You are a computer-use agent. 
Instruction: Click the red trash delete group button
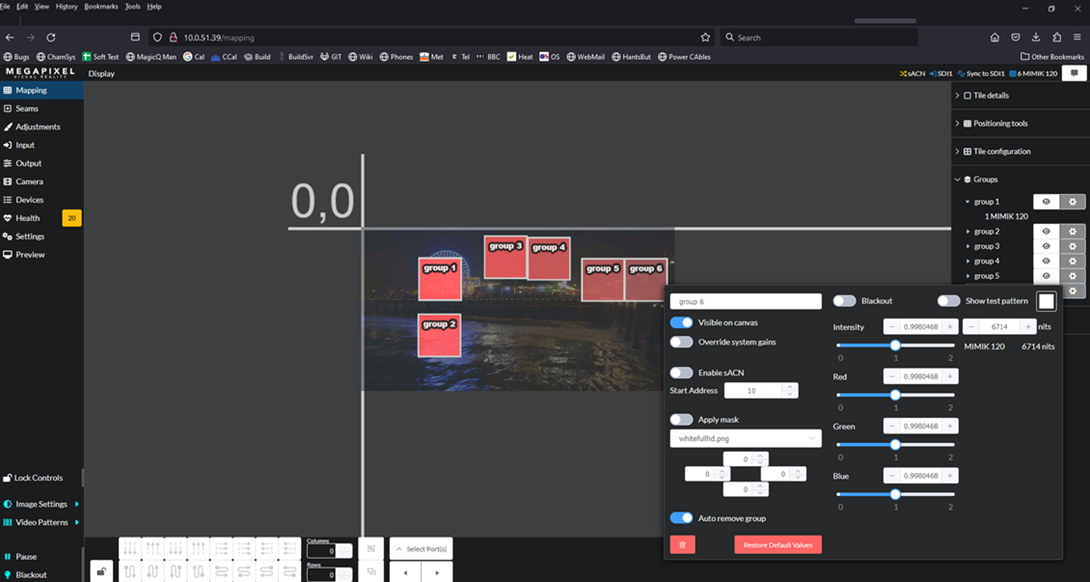click(682, 544)
